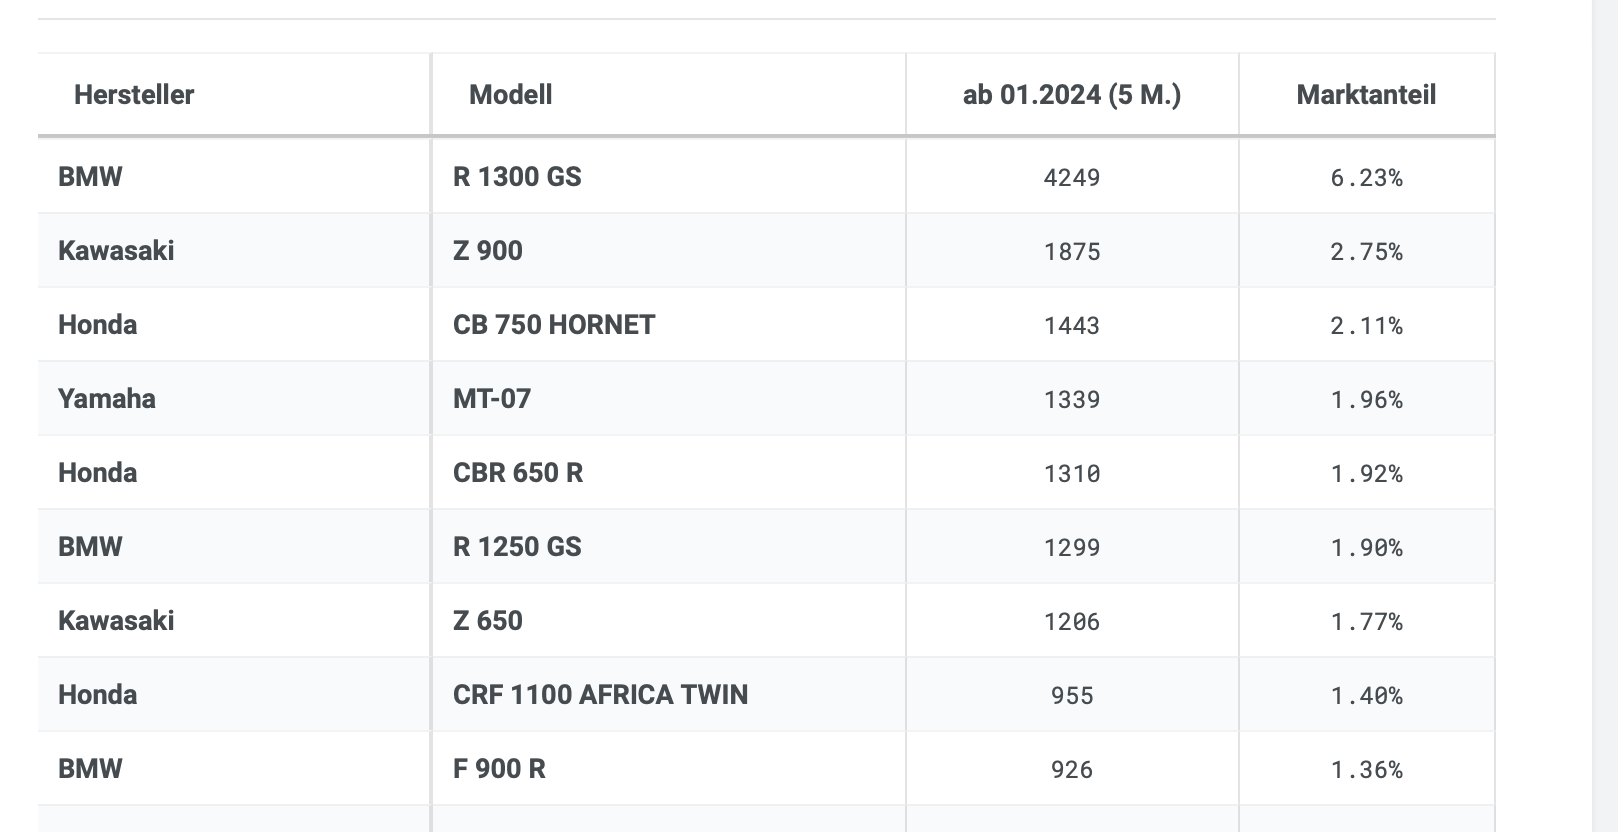Click the 1875 registrations value

pyautogui.click(x=1072, y=252)
